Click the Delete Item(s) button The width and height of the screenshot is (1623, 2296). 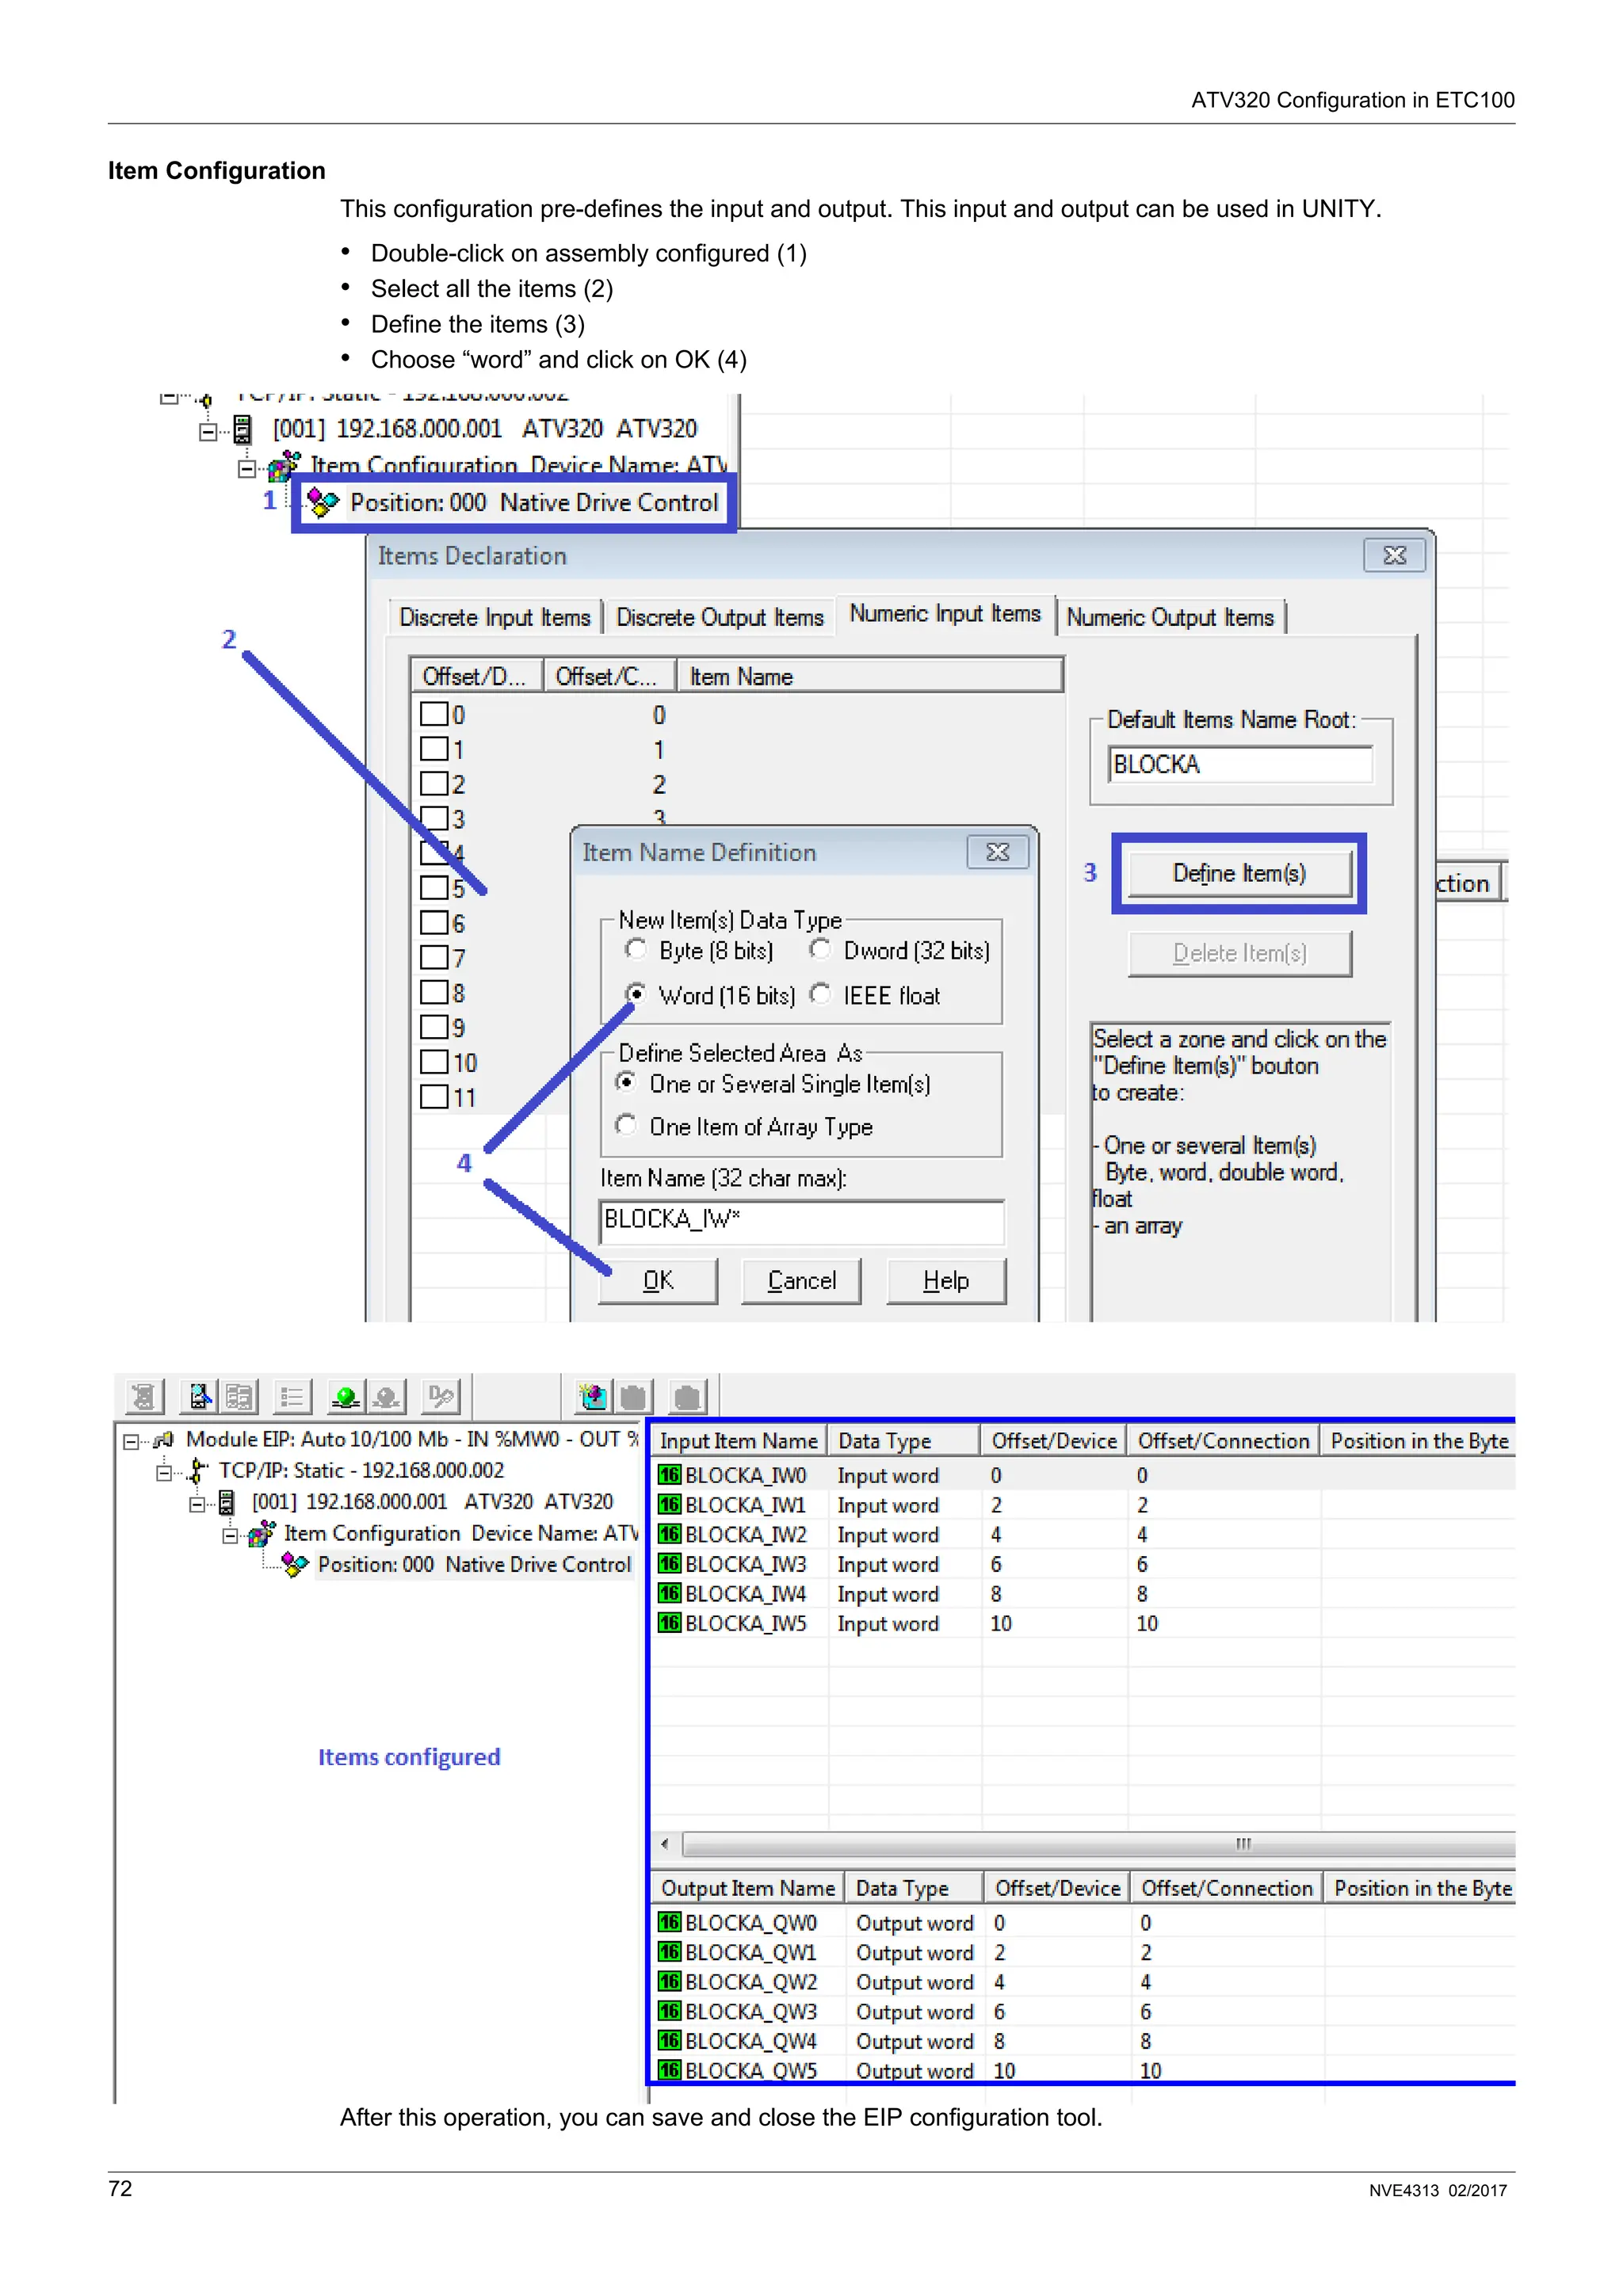pos(1239,953)
